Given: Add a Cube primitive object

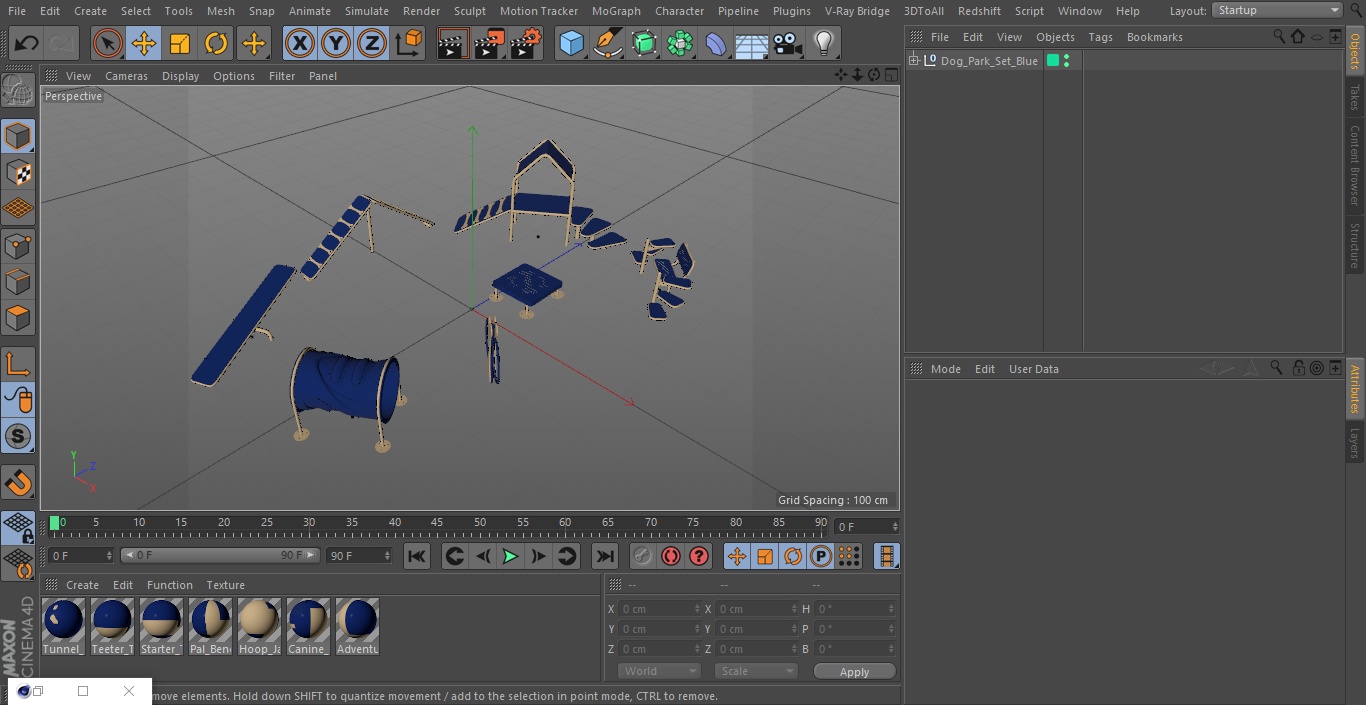Looking at the screenshot, I should click(571, 43).
